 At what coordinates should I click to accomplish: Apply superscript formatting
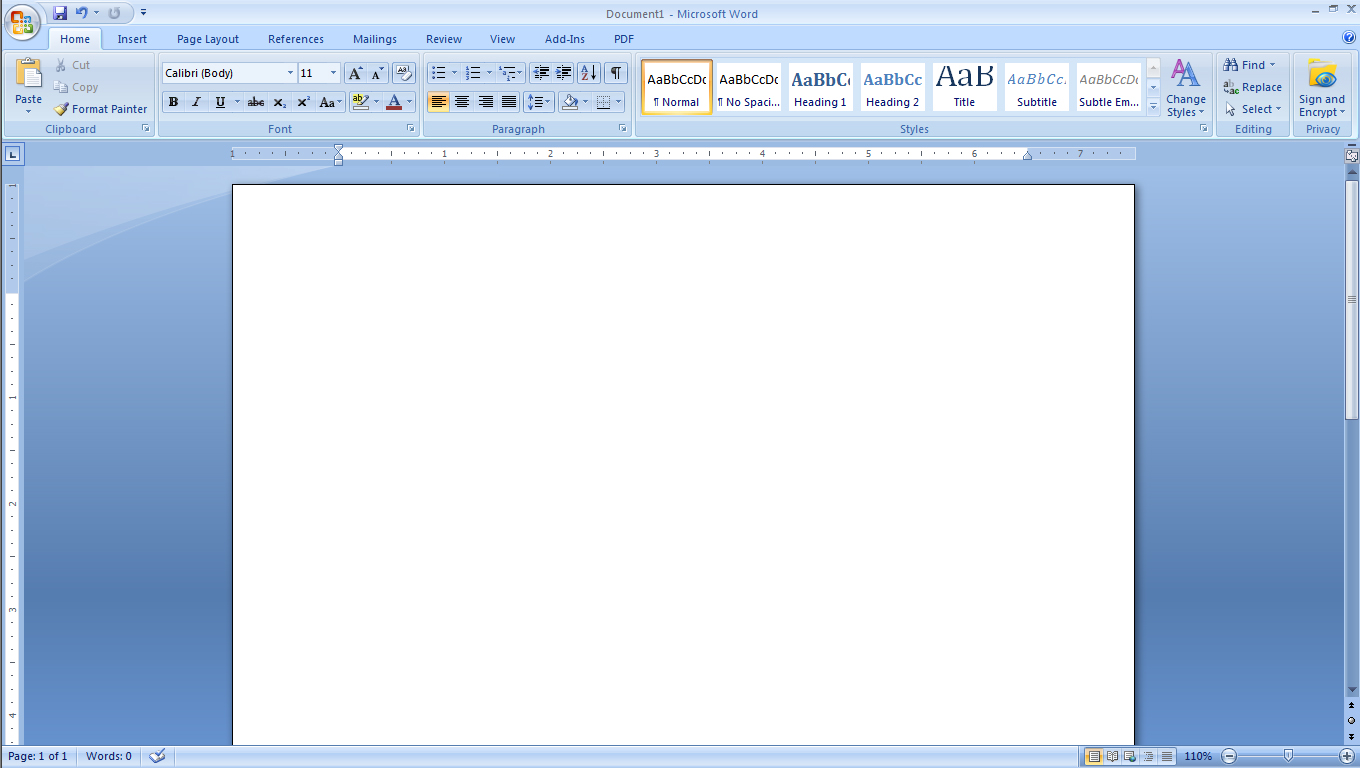point(303,102)
